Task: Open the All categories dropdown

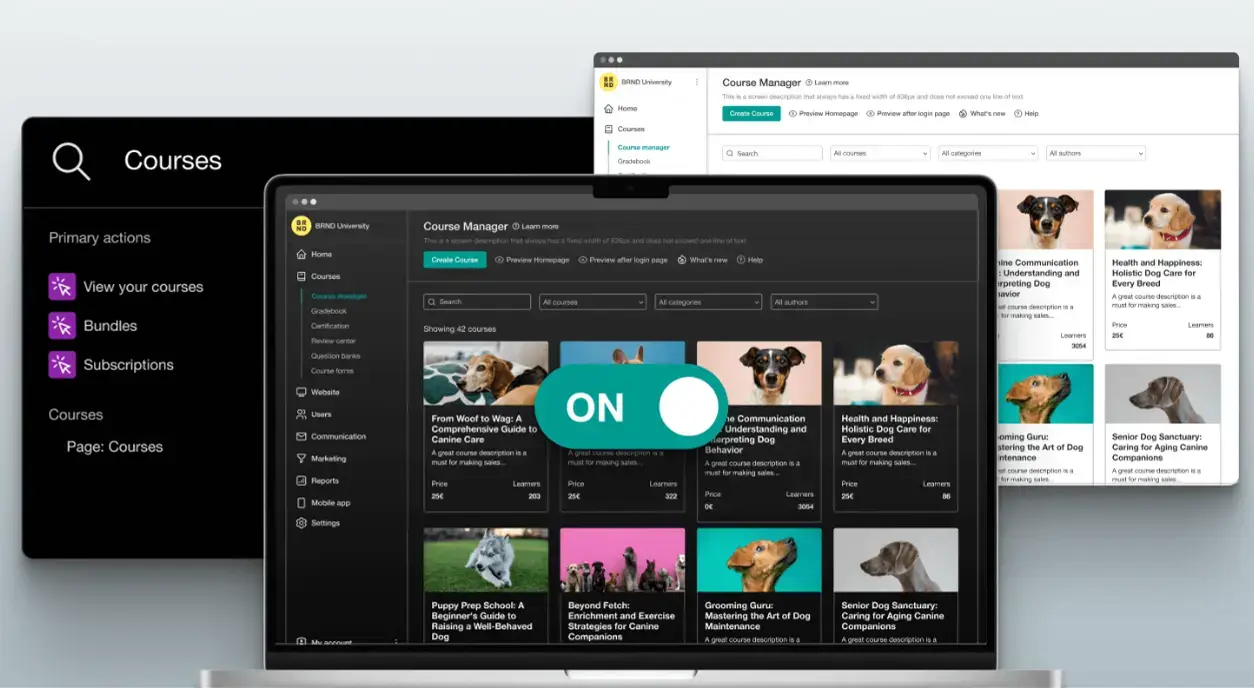Action: (x=708, y=301)
